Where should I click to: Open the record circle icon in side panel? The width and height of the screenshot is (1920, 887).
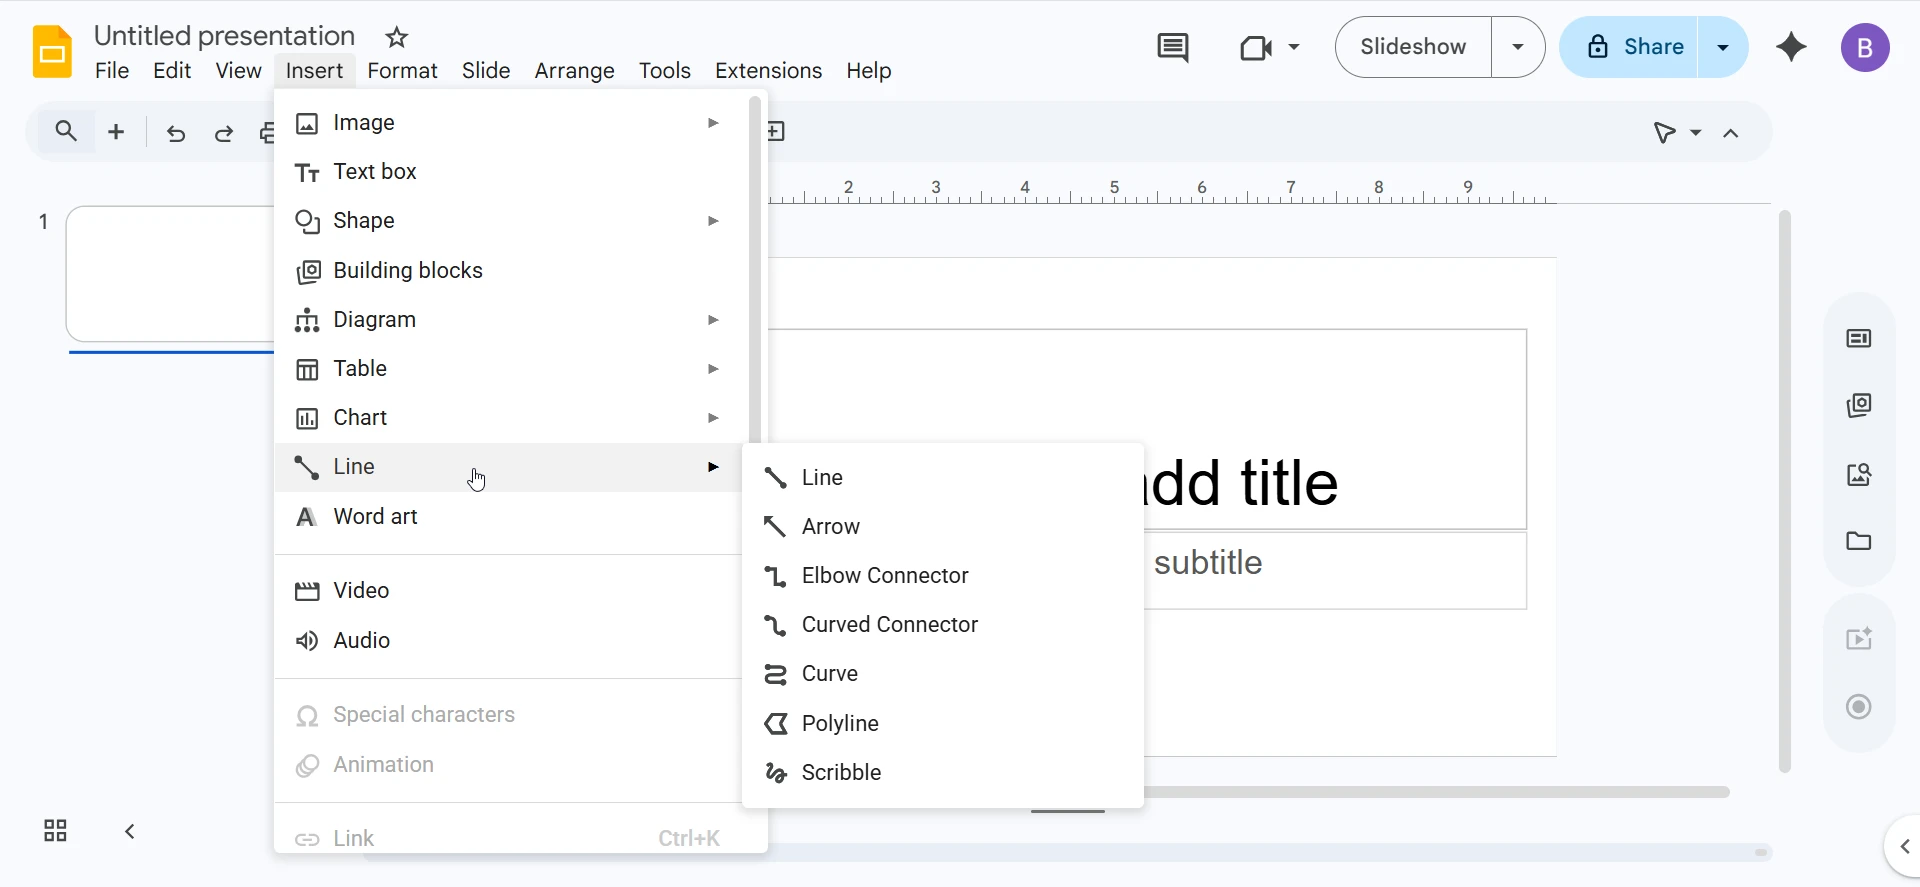[1858, 707]
